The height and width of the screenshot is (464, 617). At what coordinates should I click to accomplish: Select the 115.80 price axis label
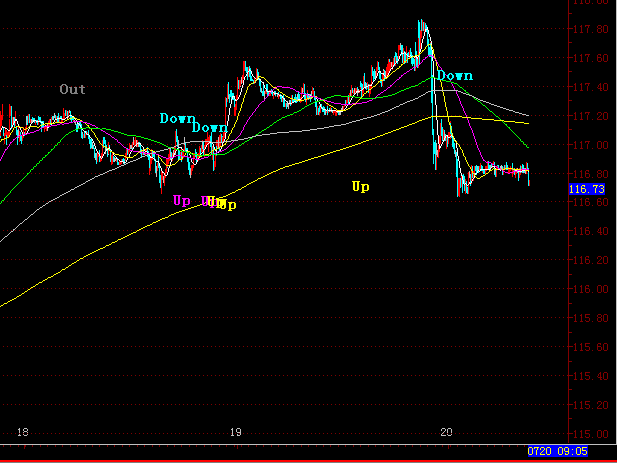(x=591, y=318)
